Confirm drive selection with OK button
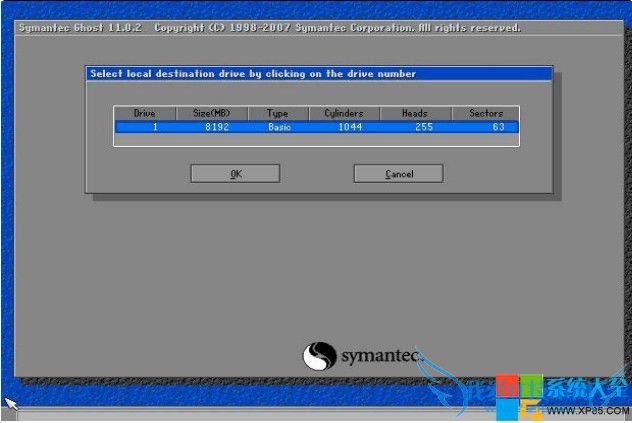Viewport: 632px width, 423px height. tap(235, 173)
